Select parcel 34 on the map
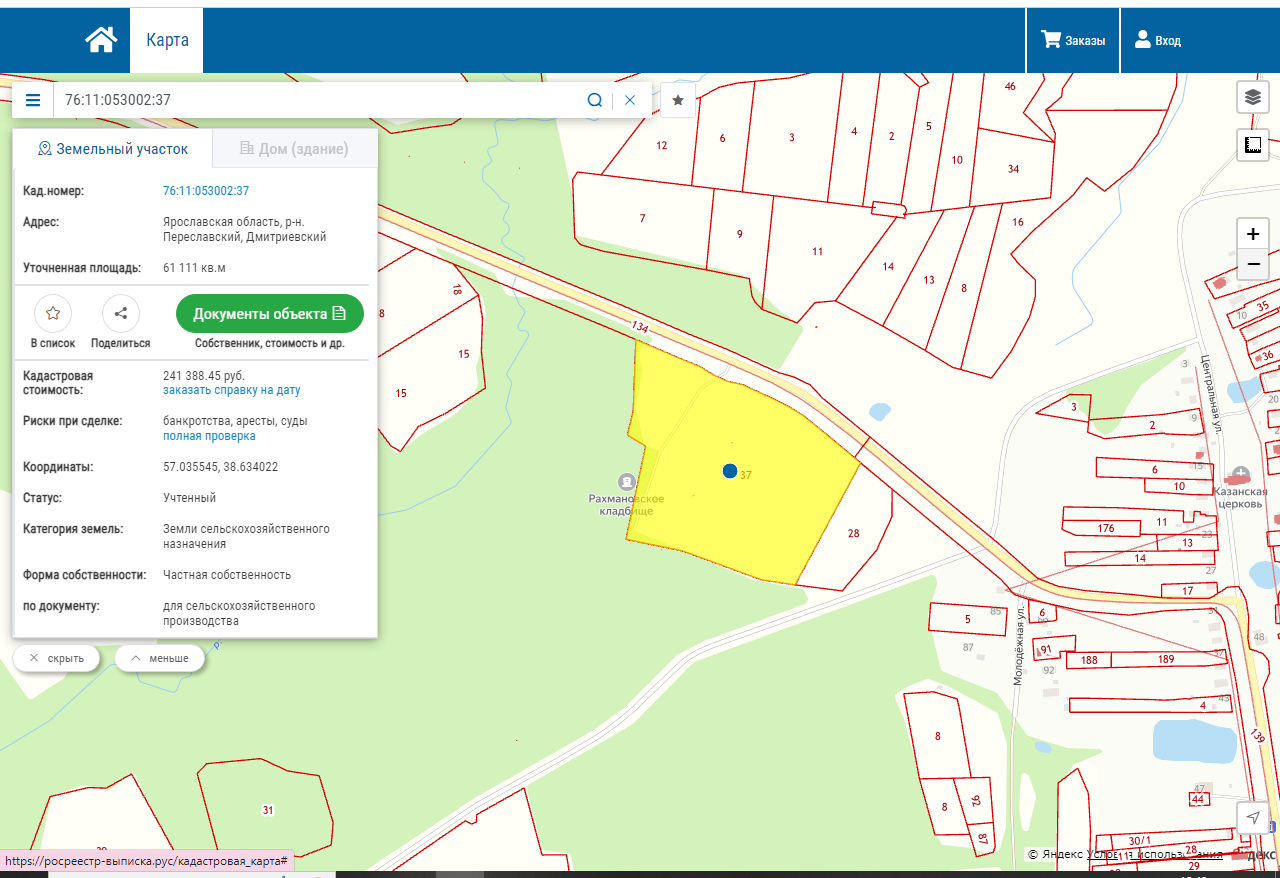Viewport: 1280px width, 878px height. coord(1013,168)
